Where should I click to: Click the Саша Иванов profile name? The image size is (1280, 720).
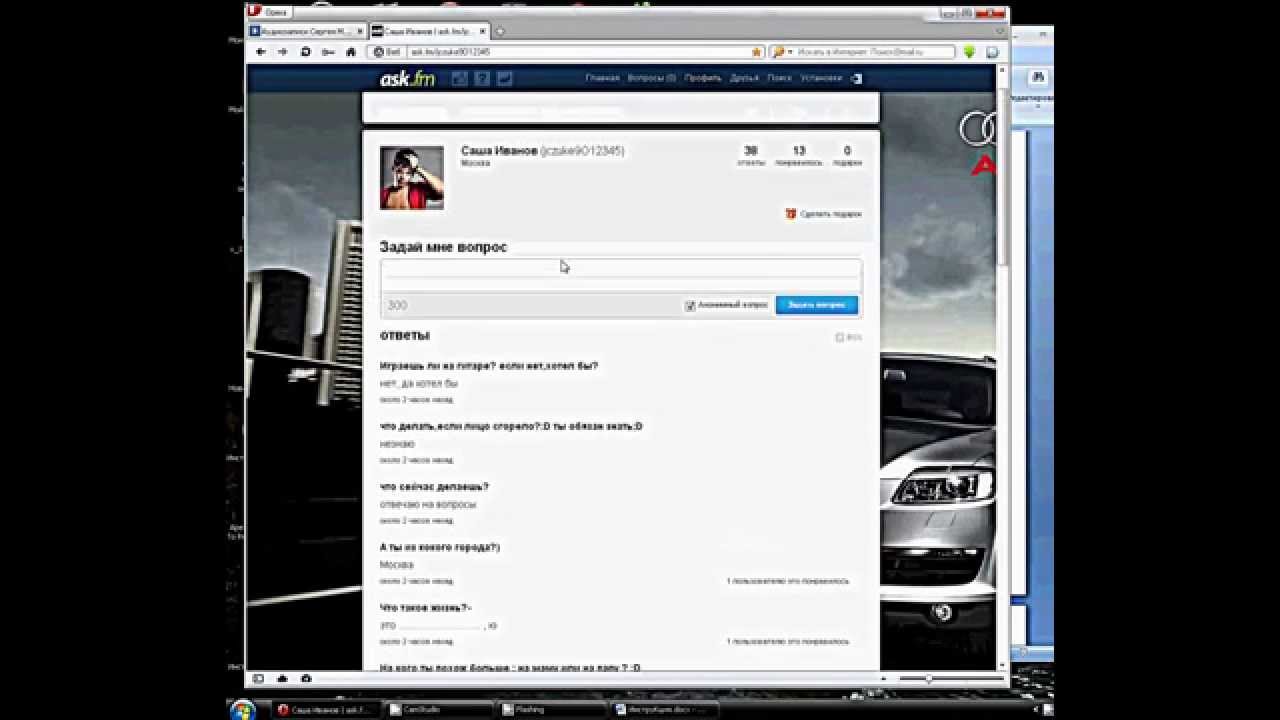(499, 151)
